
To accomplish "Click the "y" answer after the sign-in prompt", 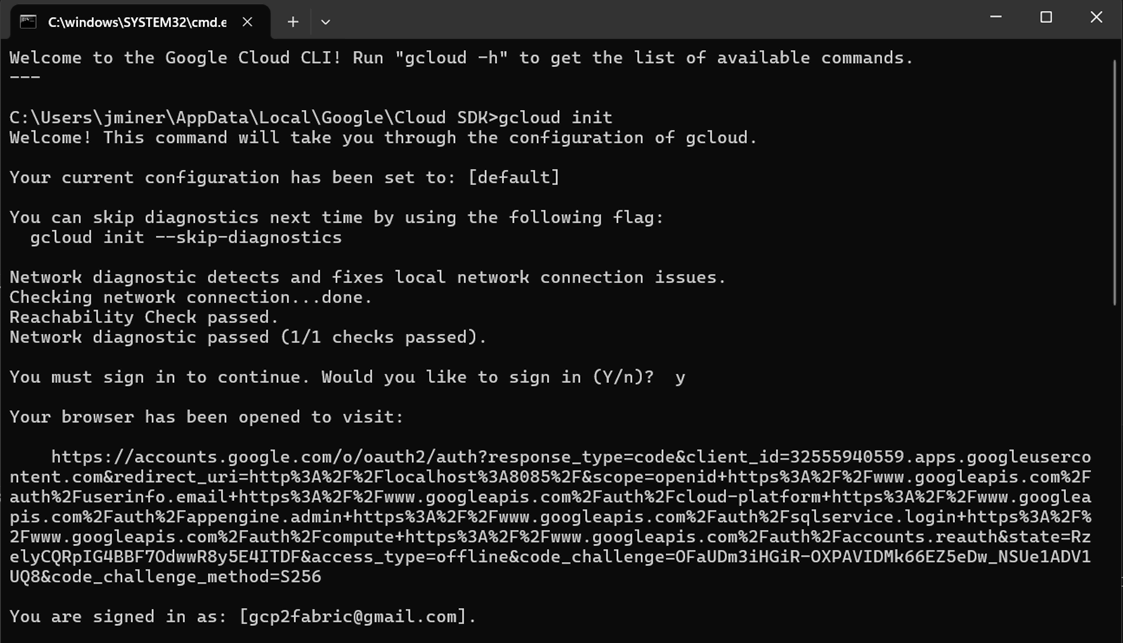I will 680,377.
